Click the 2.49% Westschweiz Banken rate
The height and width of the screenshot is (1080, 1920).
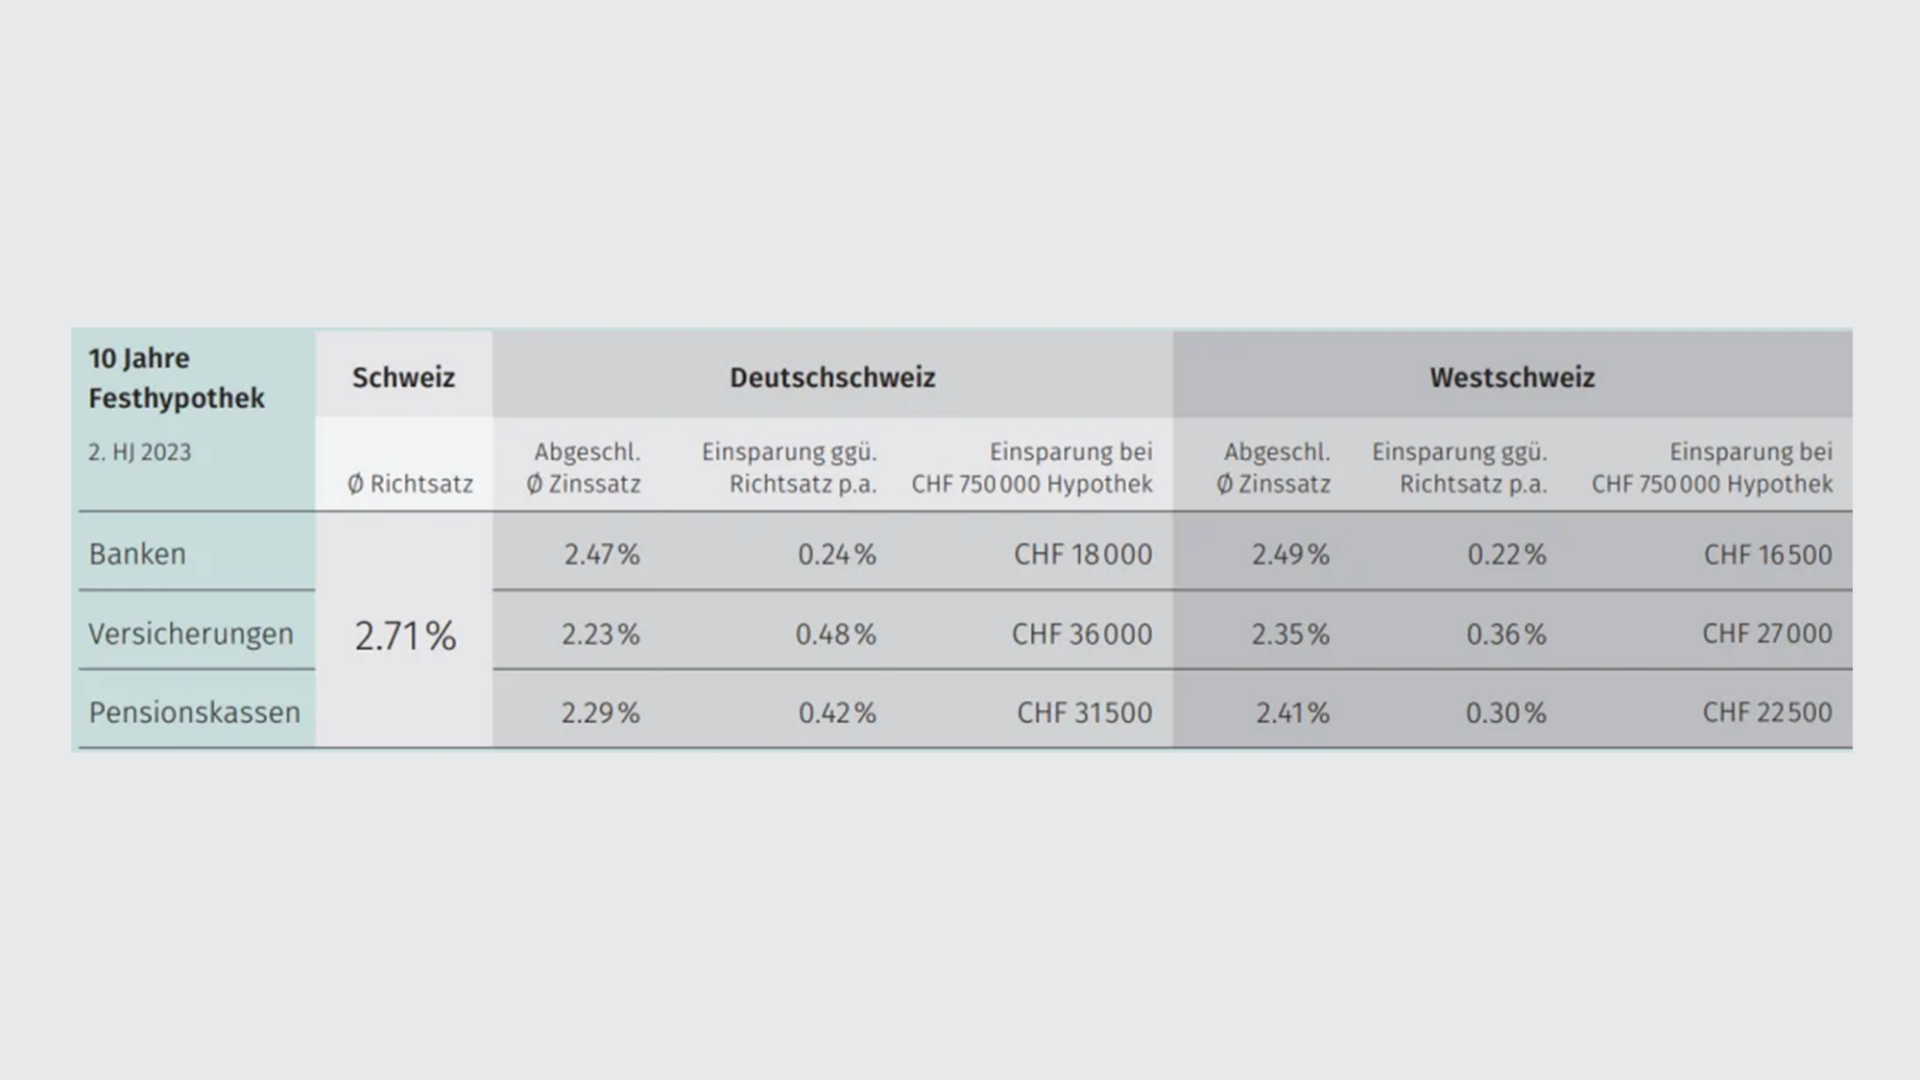click(1290, 554)
